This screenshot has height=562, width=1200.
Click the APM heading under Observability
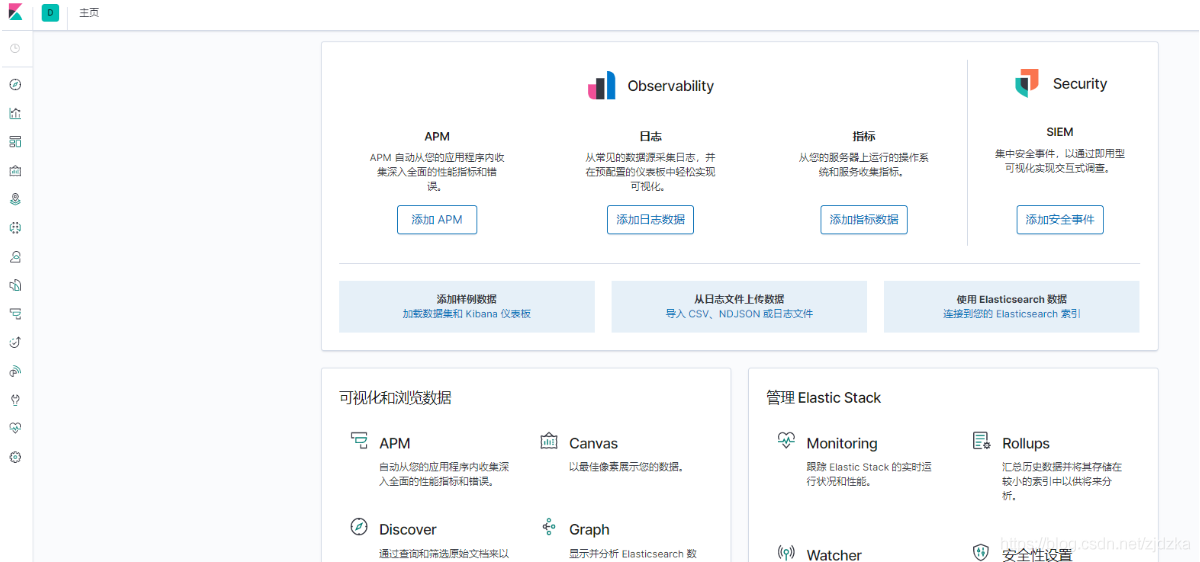click(437, 136)
